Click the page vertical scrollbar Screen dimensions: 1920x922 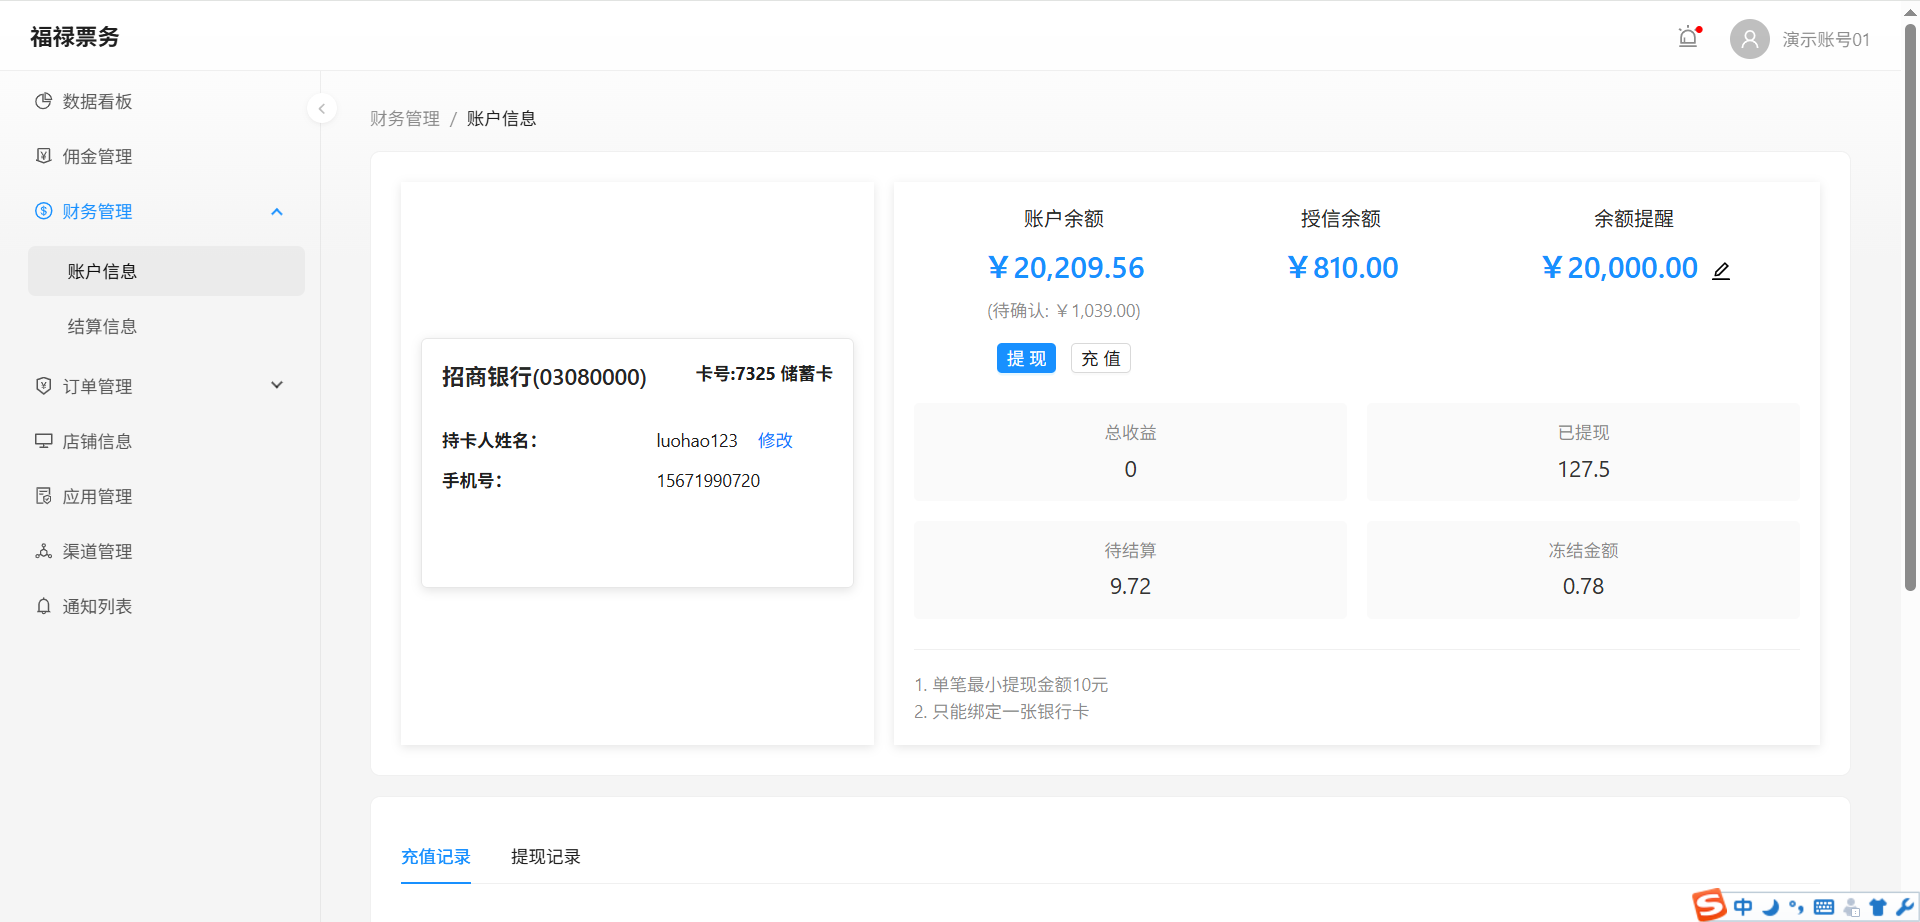1910,300
